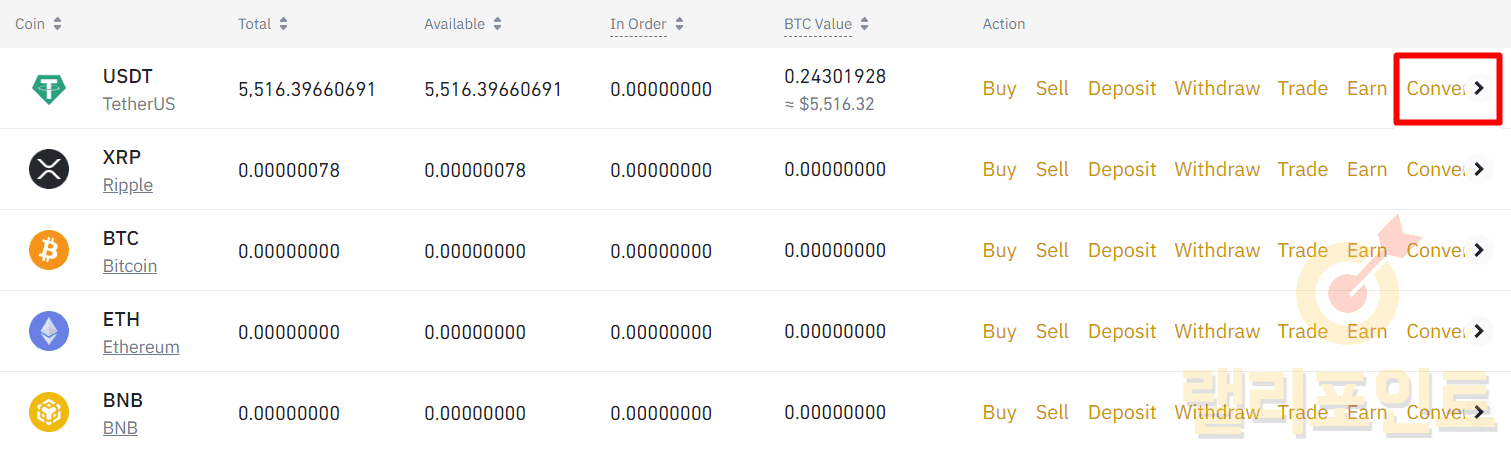Click the Total column header
This screenshot has height=451, width=1511.
[255, 24]
